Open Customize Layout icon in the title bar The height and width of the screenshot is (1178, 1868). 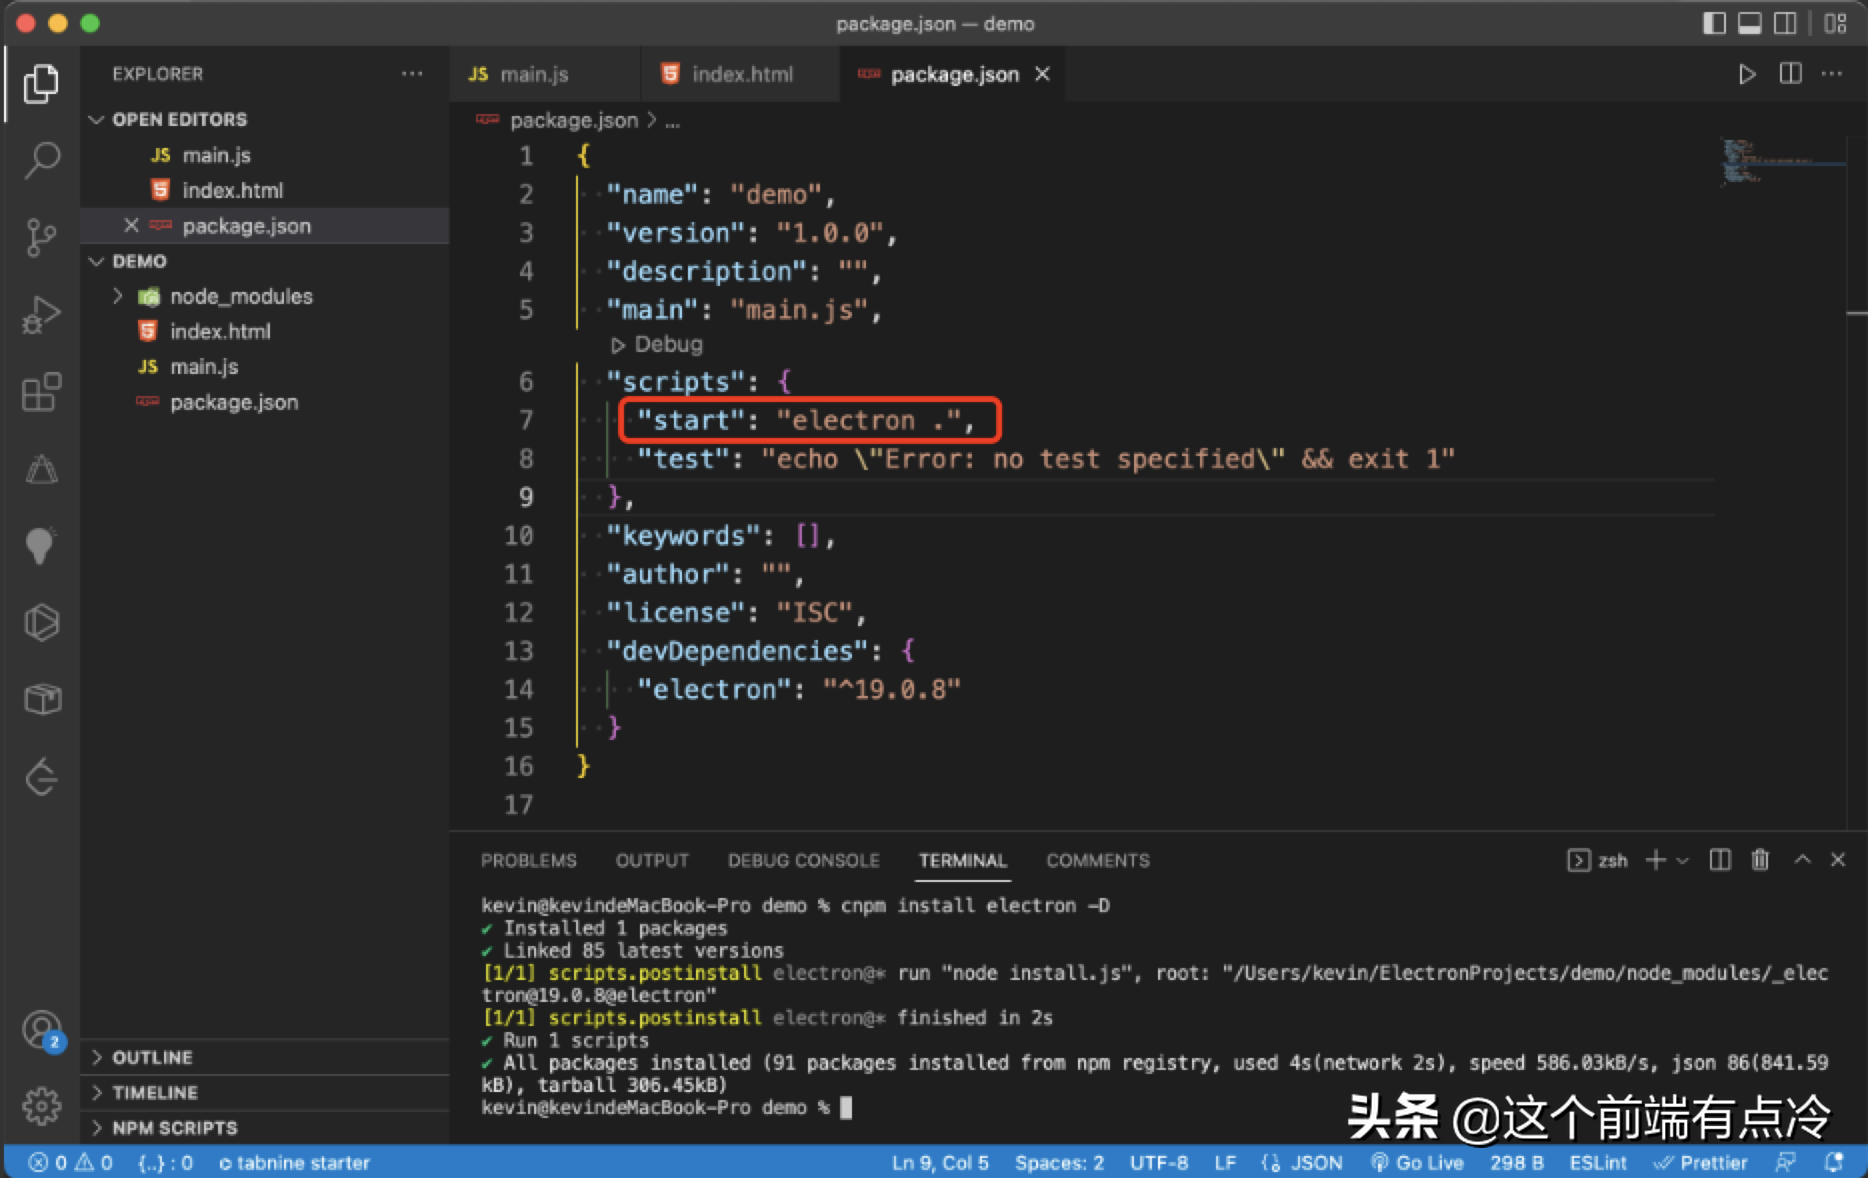point(1835,23)
